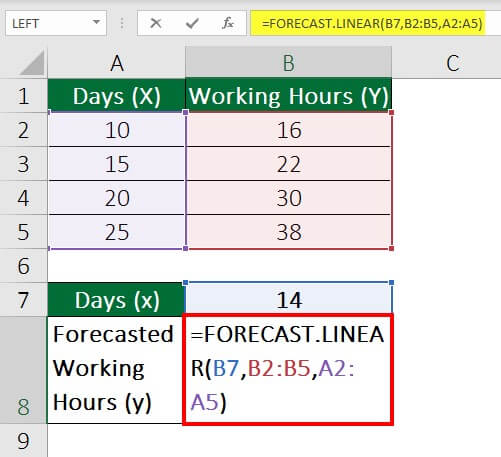Select all cells with corner triangle
The image size is (501, 457).
click(32, 63)
